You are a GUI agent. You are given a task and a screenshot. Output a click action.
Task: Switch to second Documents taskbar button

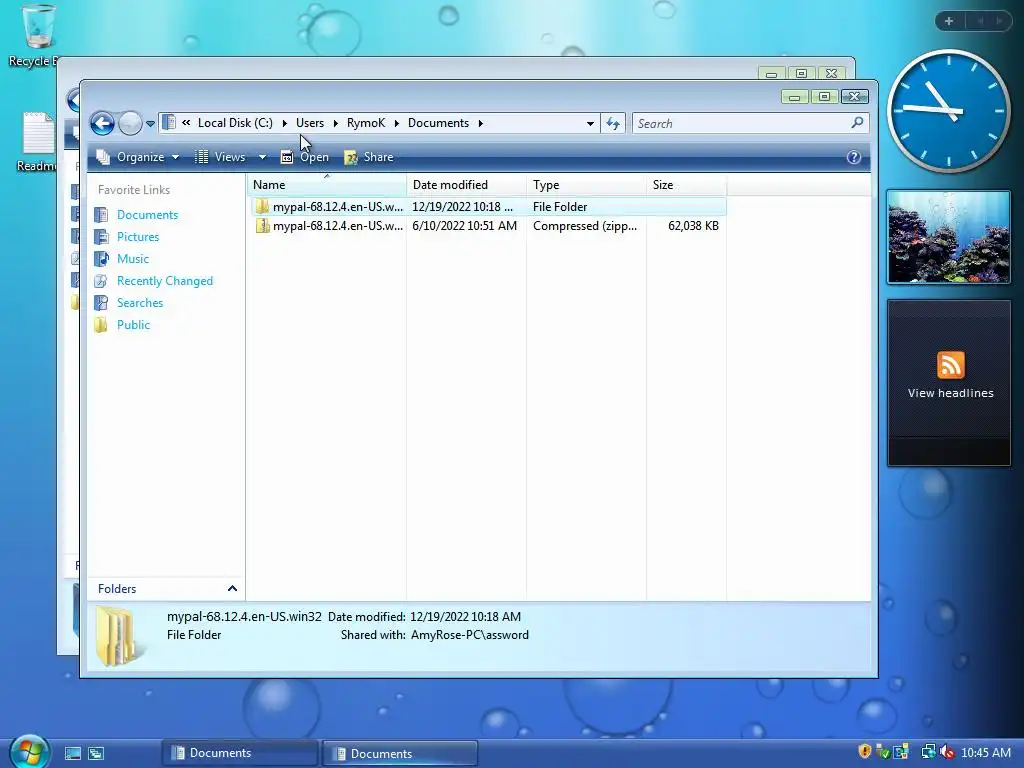point(400,753)
